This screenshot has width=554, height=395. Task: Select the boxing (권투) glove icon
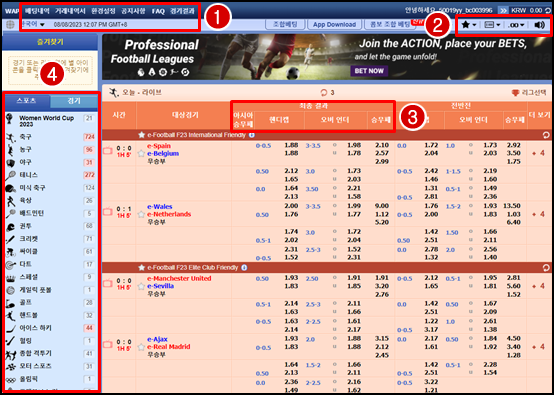(x=11, y=226)
